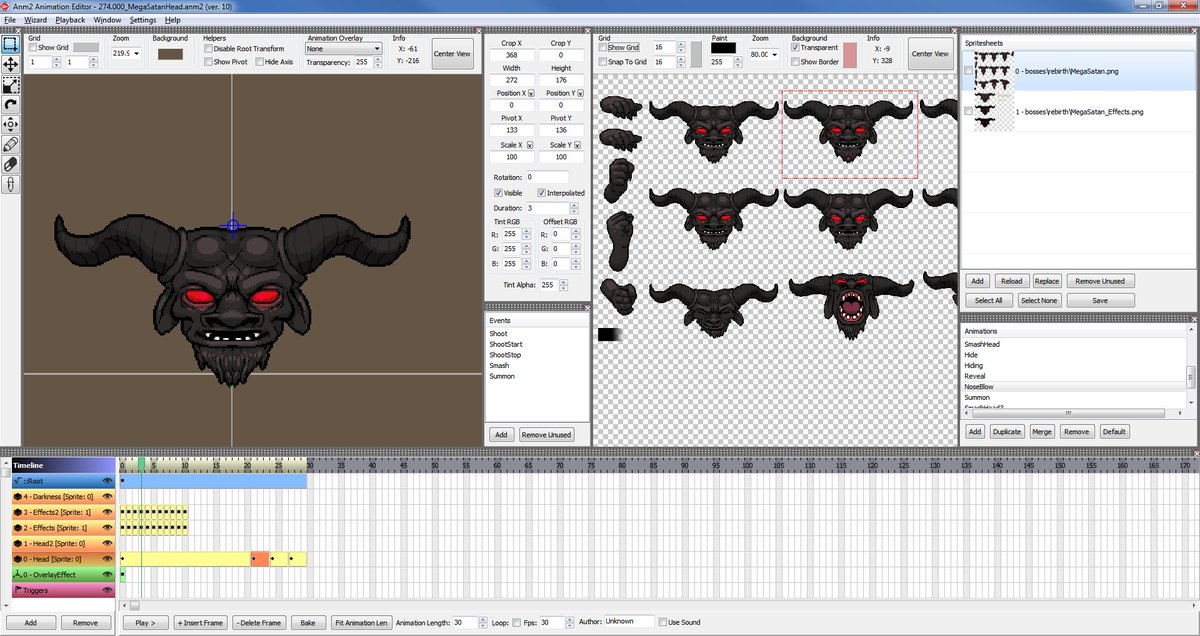The width and height of the screenshot is (1200, 636).
Task: Open the pink spritesheet Background color swatch
Action: [x=850, y=55]
